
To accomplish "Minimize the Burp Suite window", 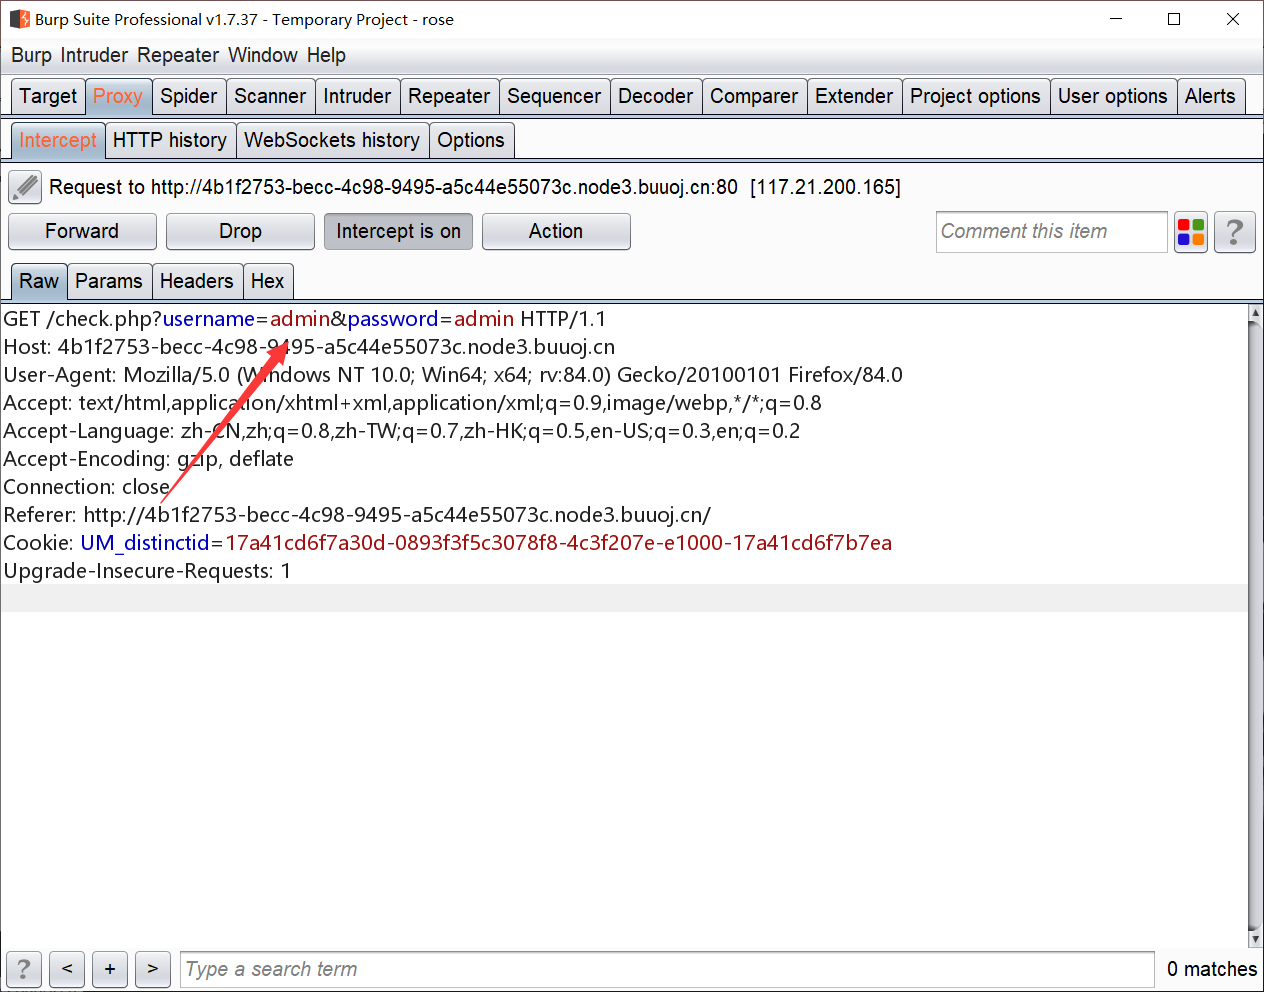I will 1116,19.
